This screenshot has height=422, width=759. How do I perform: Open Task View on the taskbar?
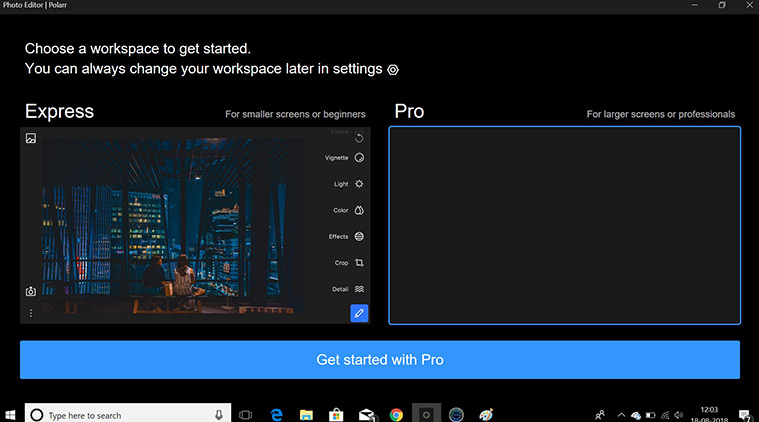tap(245, 414)
